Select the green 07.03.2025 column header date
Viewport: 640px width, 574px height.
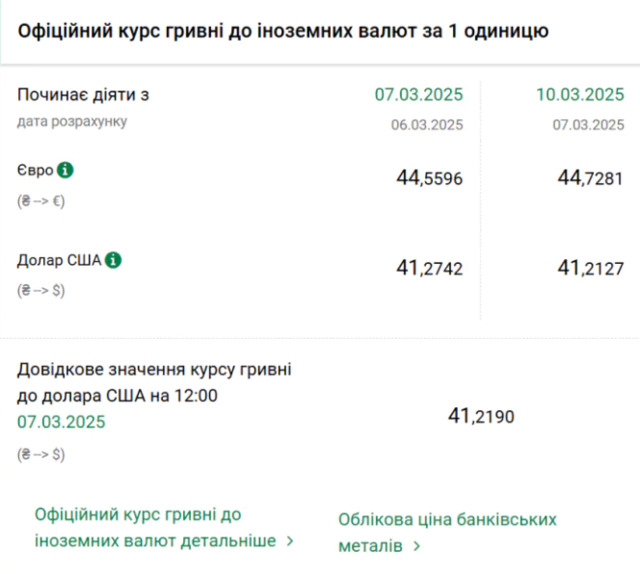pyautogui.click(x=419, y=95)
